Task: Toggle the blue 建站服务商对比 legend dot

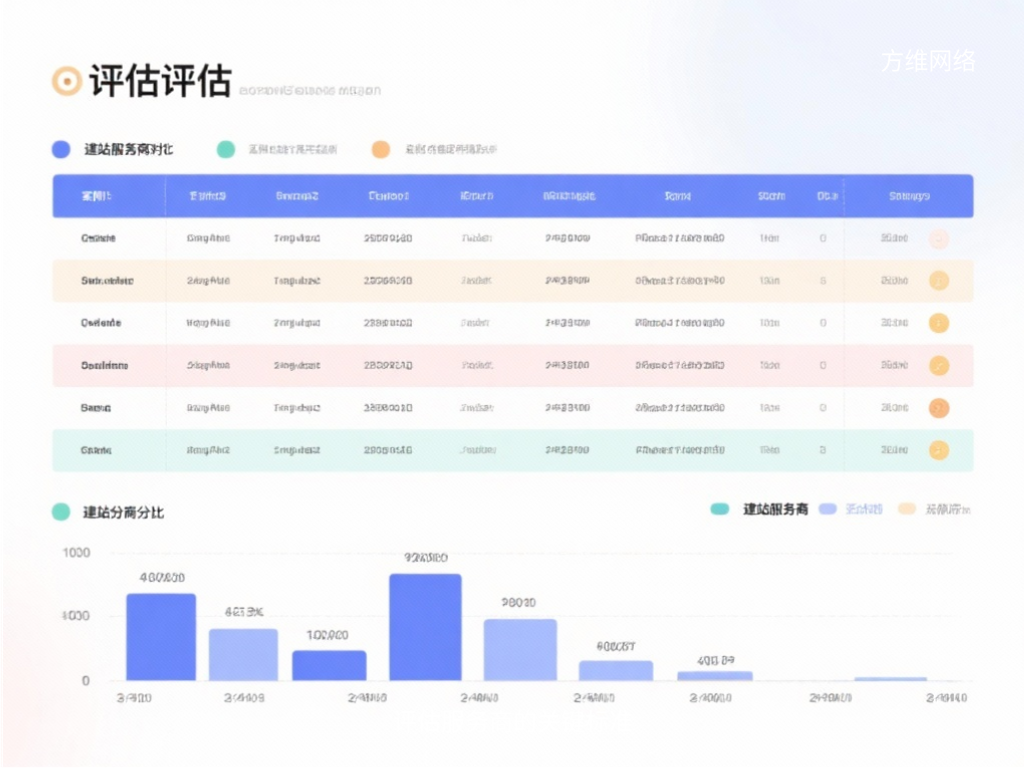Action: [61, 148]
